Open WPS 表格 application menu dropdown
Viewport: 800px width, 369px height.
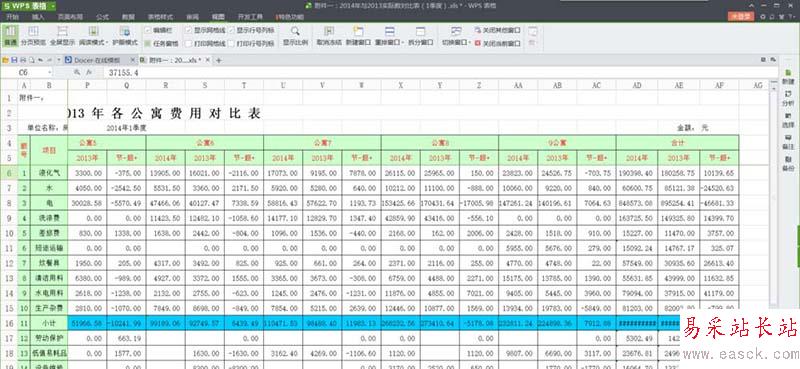point(53,6)
